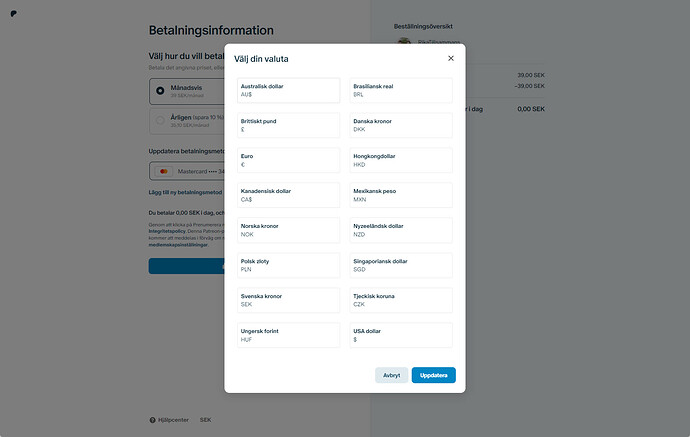Select the Månadsvis radio button
Screen dimensions: 690x437
pos(160,90)
